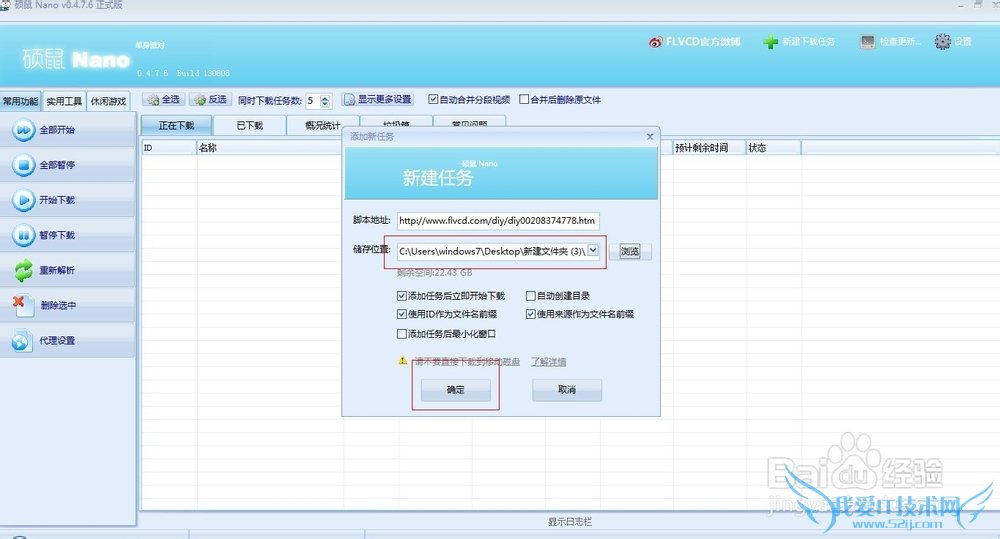
Task: Click the 名称 column header
Action: pyautogui.click(x=269, y=148)
